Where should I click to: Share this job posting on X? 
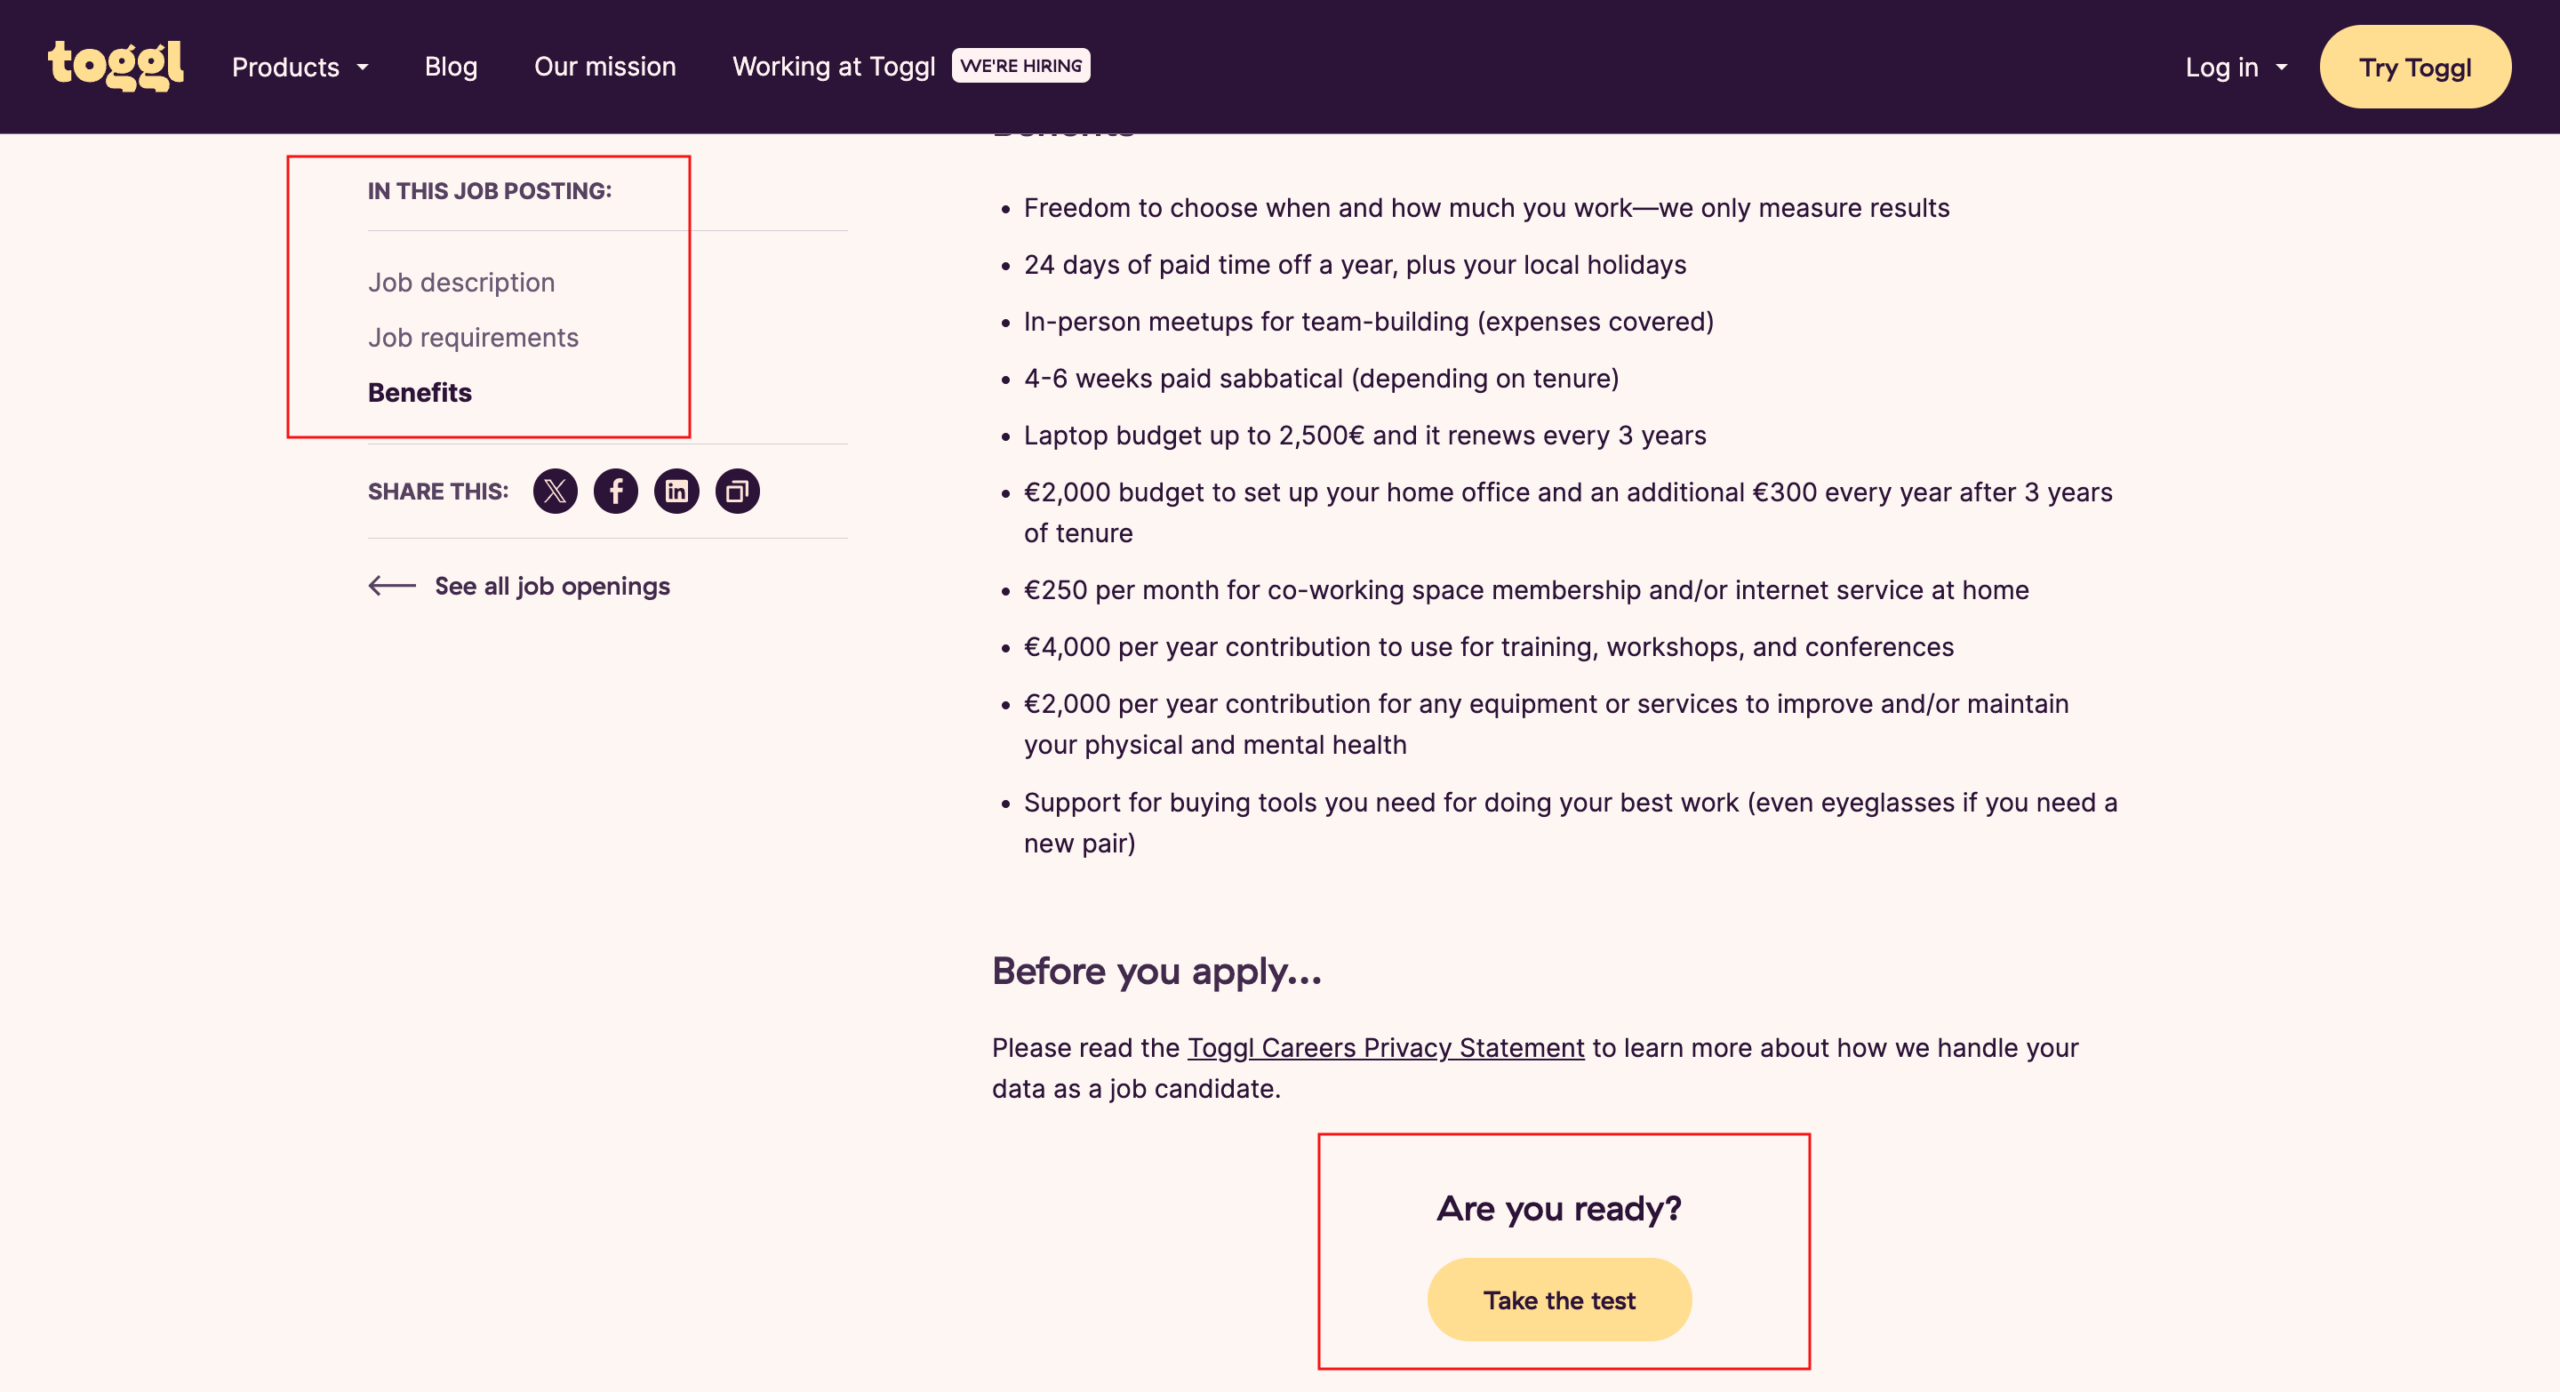pyautogui.click(x=555, y=491)
